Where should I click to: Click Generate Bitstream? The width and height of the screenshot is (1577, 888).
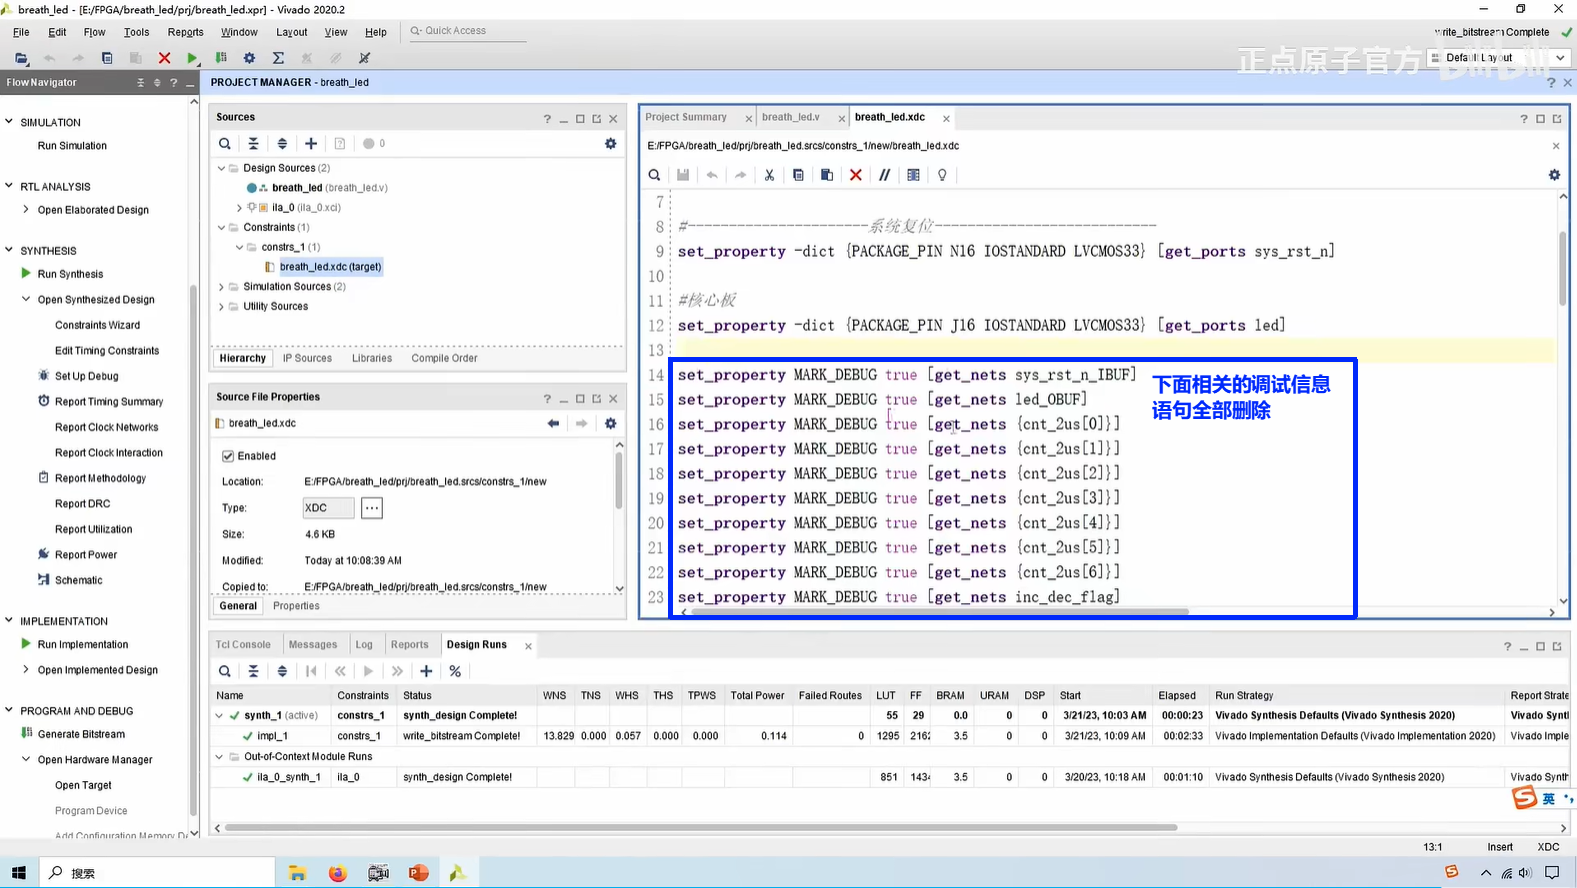click(x=81, y=734)
